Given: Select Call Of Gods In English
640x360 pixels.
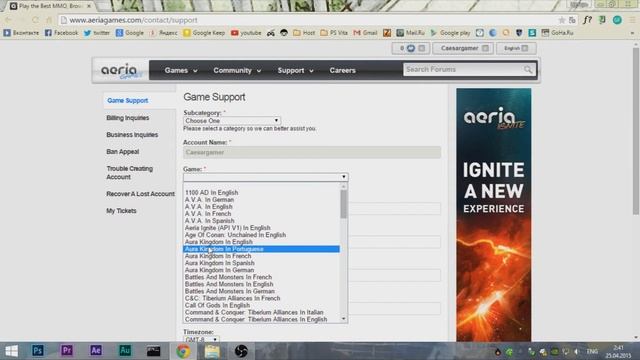Looking at the screenshot, I should click(x=261, y=305).
